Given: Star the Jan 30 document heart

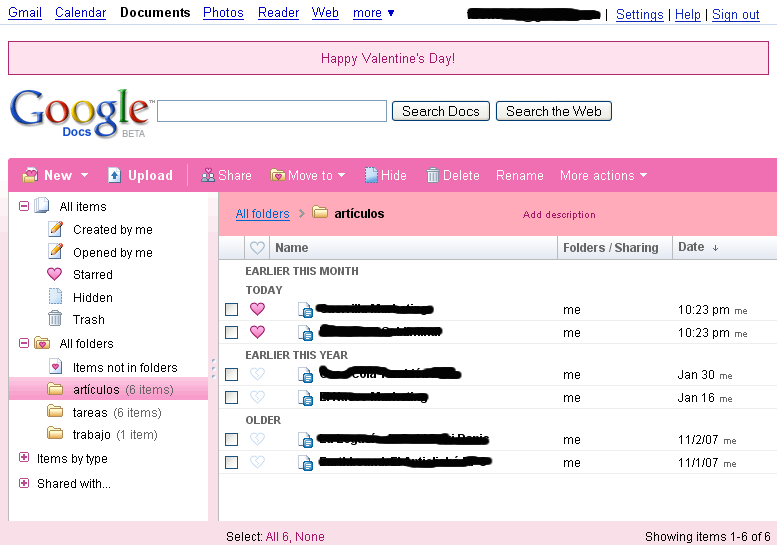Looking at the screenshot, I should point(257,374).
